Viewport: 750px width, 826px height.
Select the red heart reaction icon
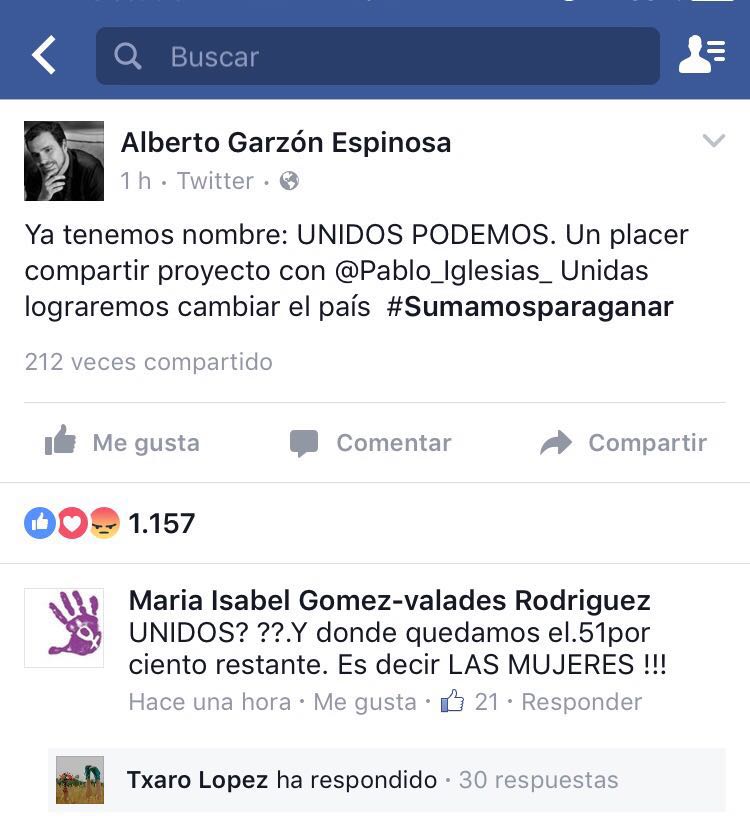(72, 523)
